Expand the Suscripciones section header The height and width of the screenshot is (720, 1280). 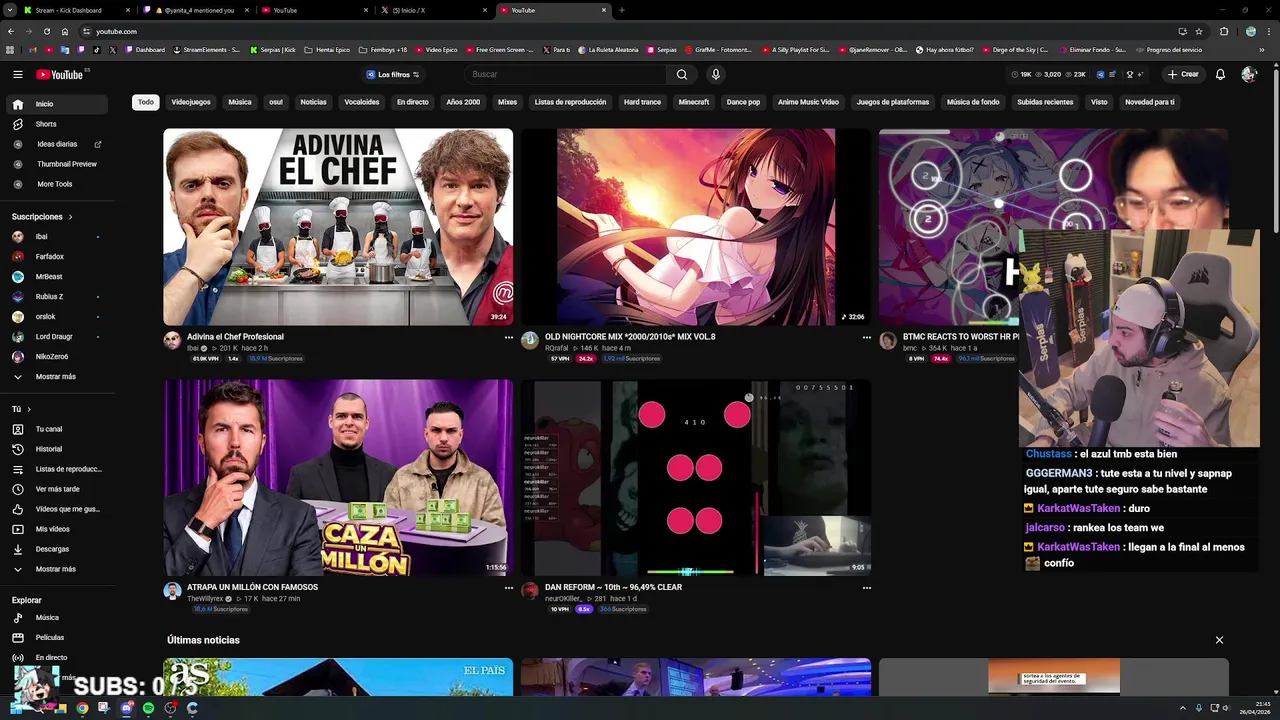pos(42,217)
